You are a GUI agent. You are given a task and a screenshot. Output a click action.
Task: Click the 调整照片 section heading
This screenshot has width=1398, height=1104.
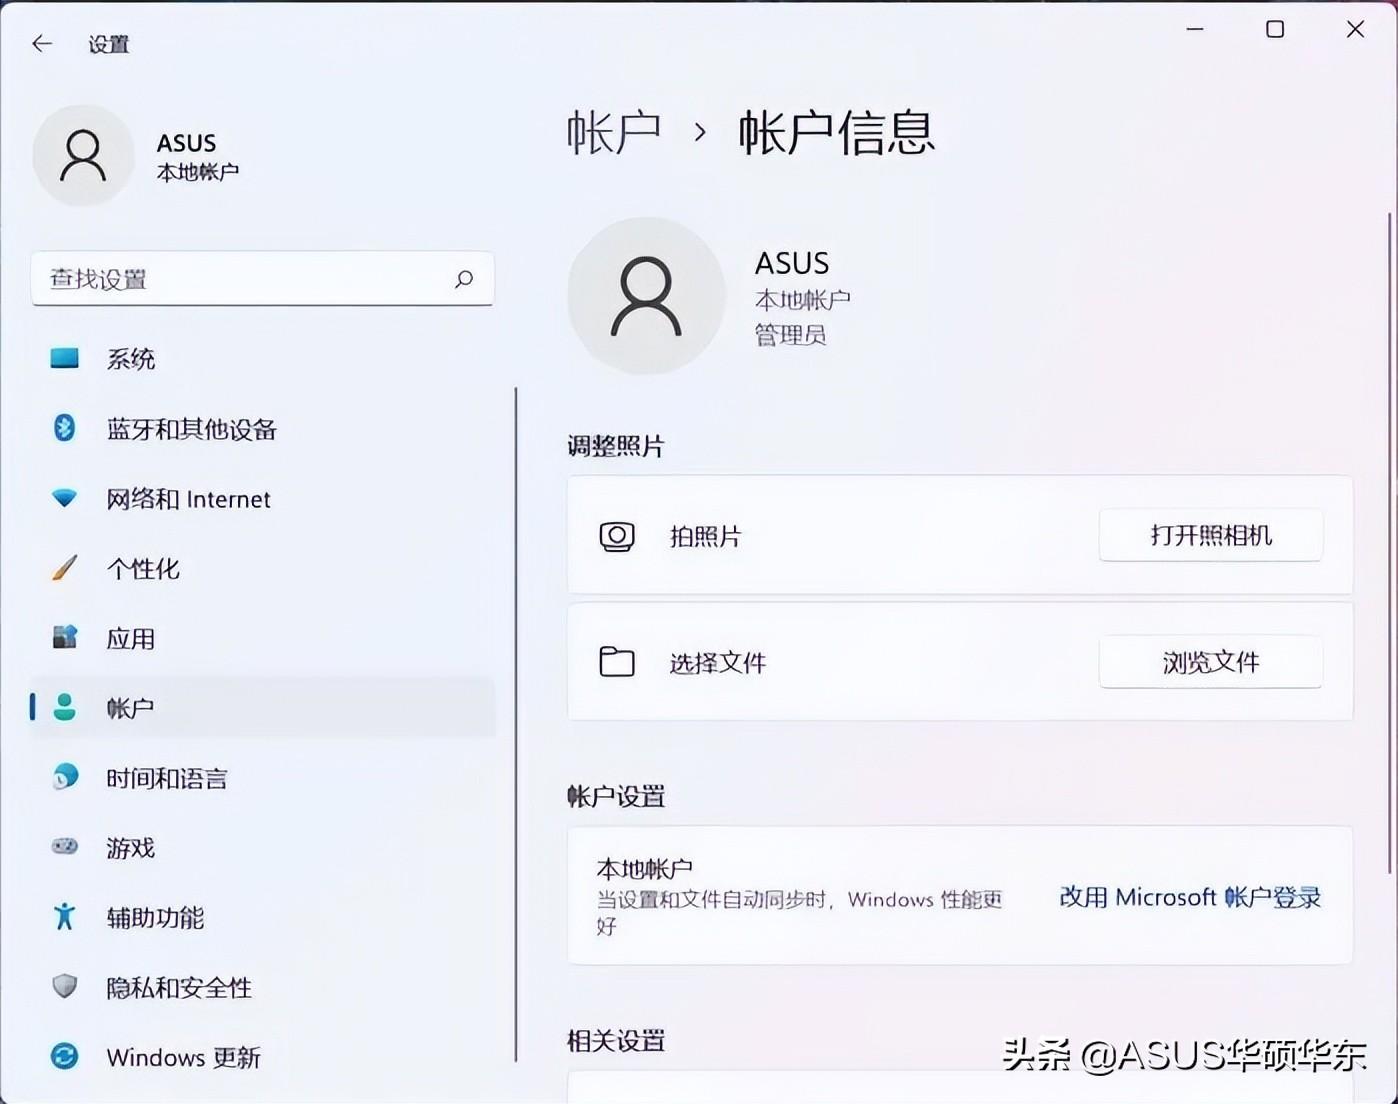click(x=616, y=446)
